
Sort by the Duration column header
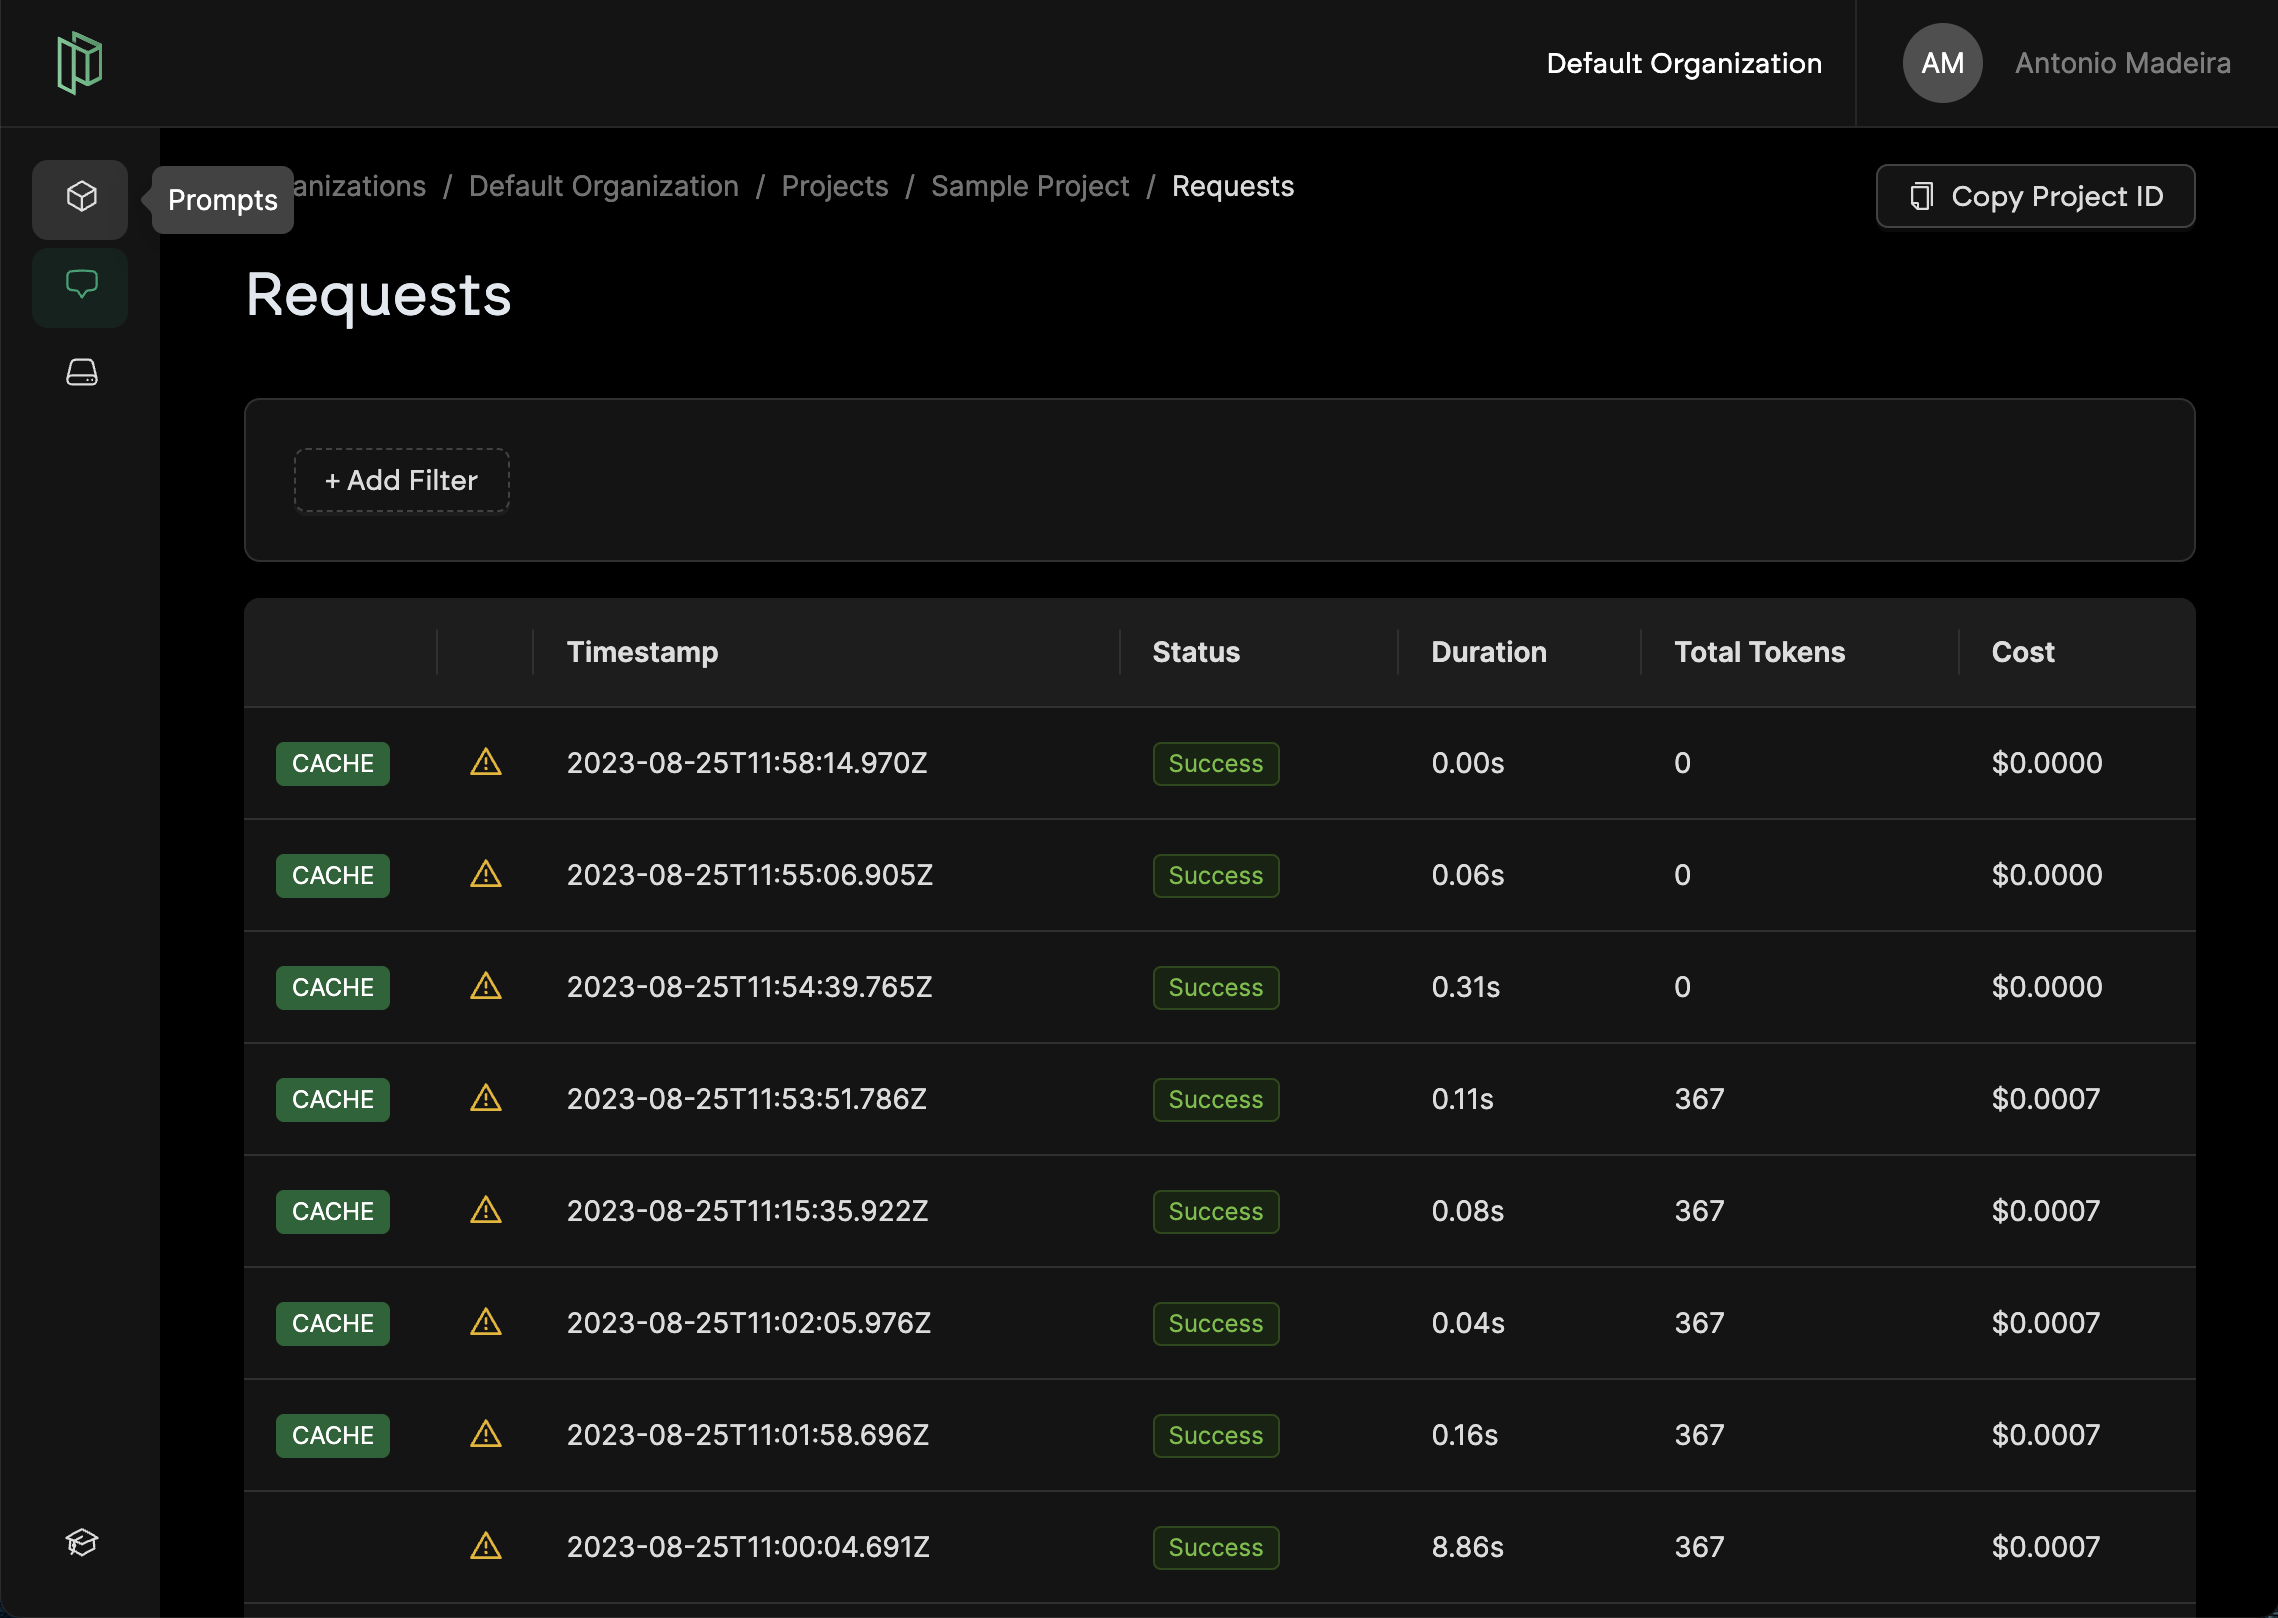coord(1488,652)
